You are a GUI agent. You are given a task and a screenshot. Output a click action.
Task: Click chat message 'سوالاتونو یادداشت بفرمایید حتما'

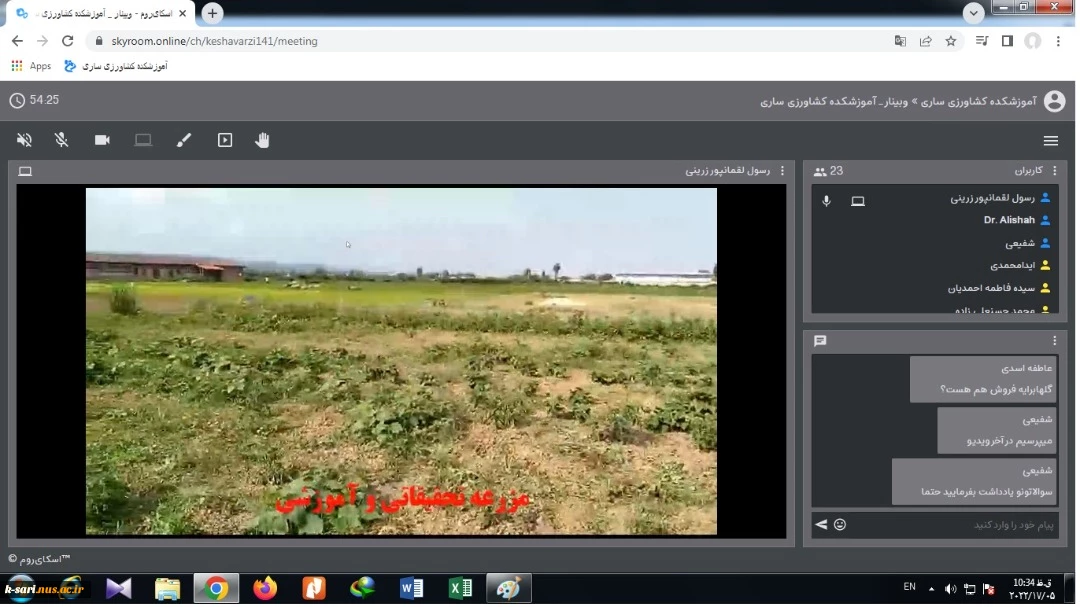pos(974,482)
